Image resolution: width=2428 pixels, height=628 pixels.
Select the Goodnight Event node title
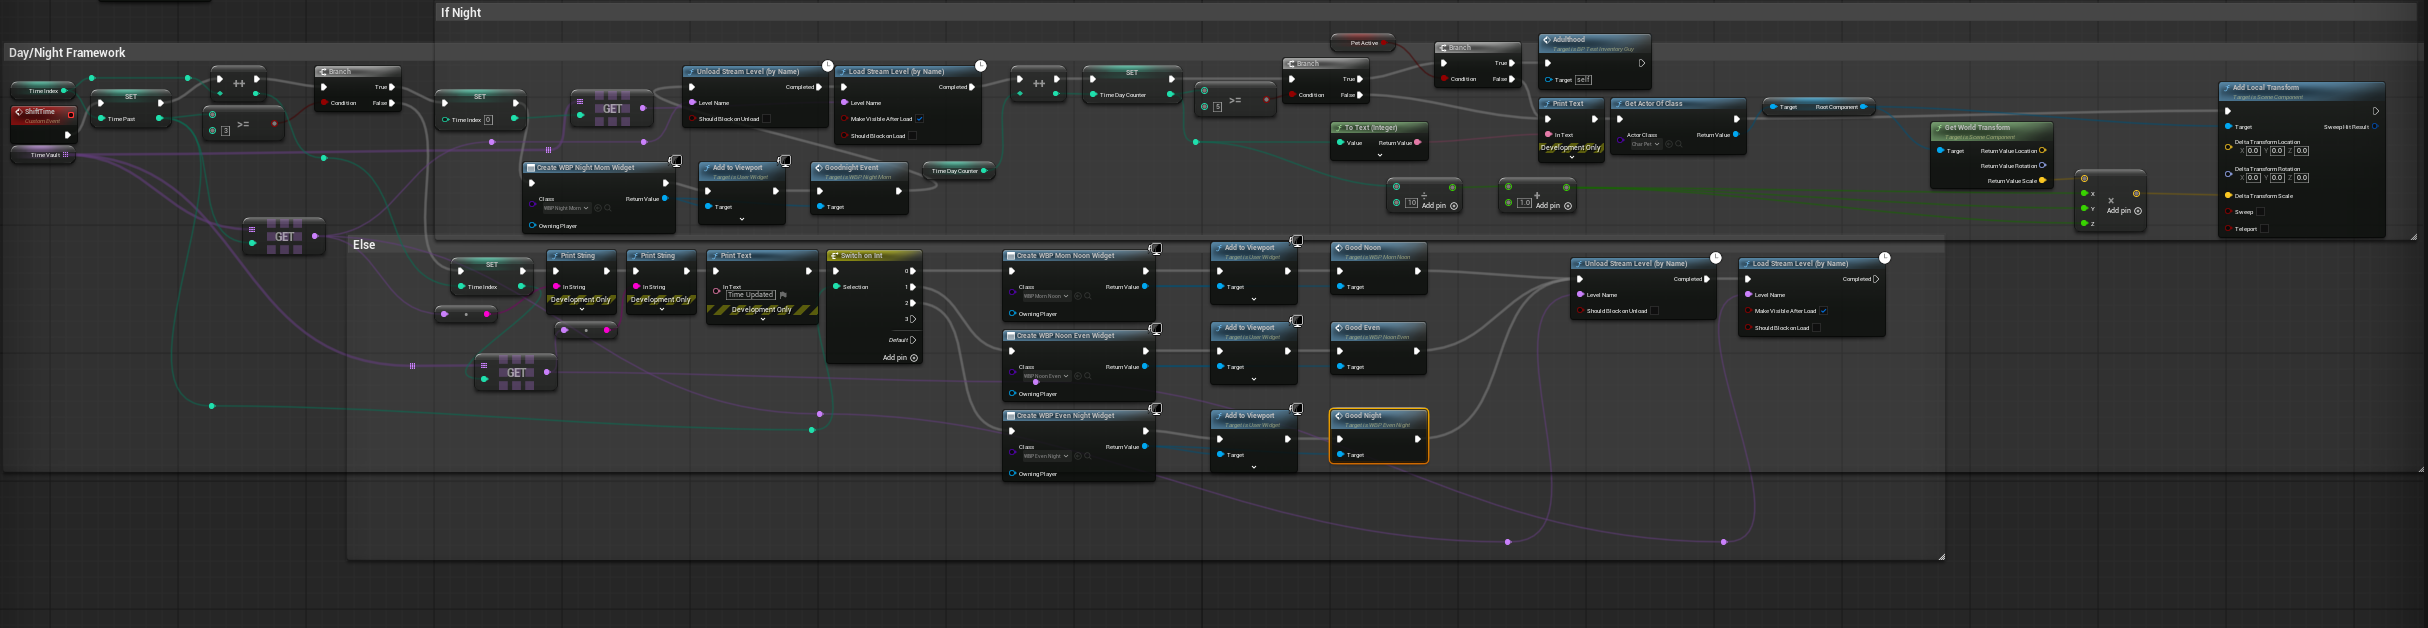point(851,168)
